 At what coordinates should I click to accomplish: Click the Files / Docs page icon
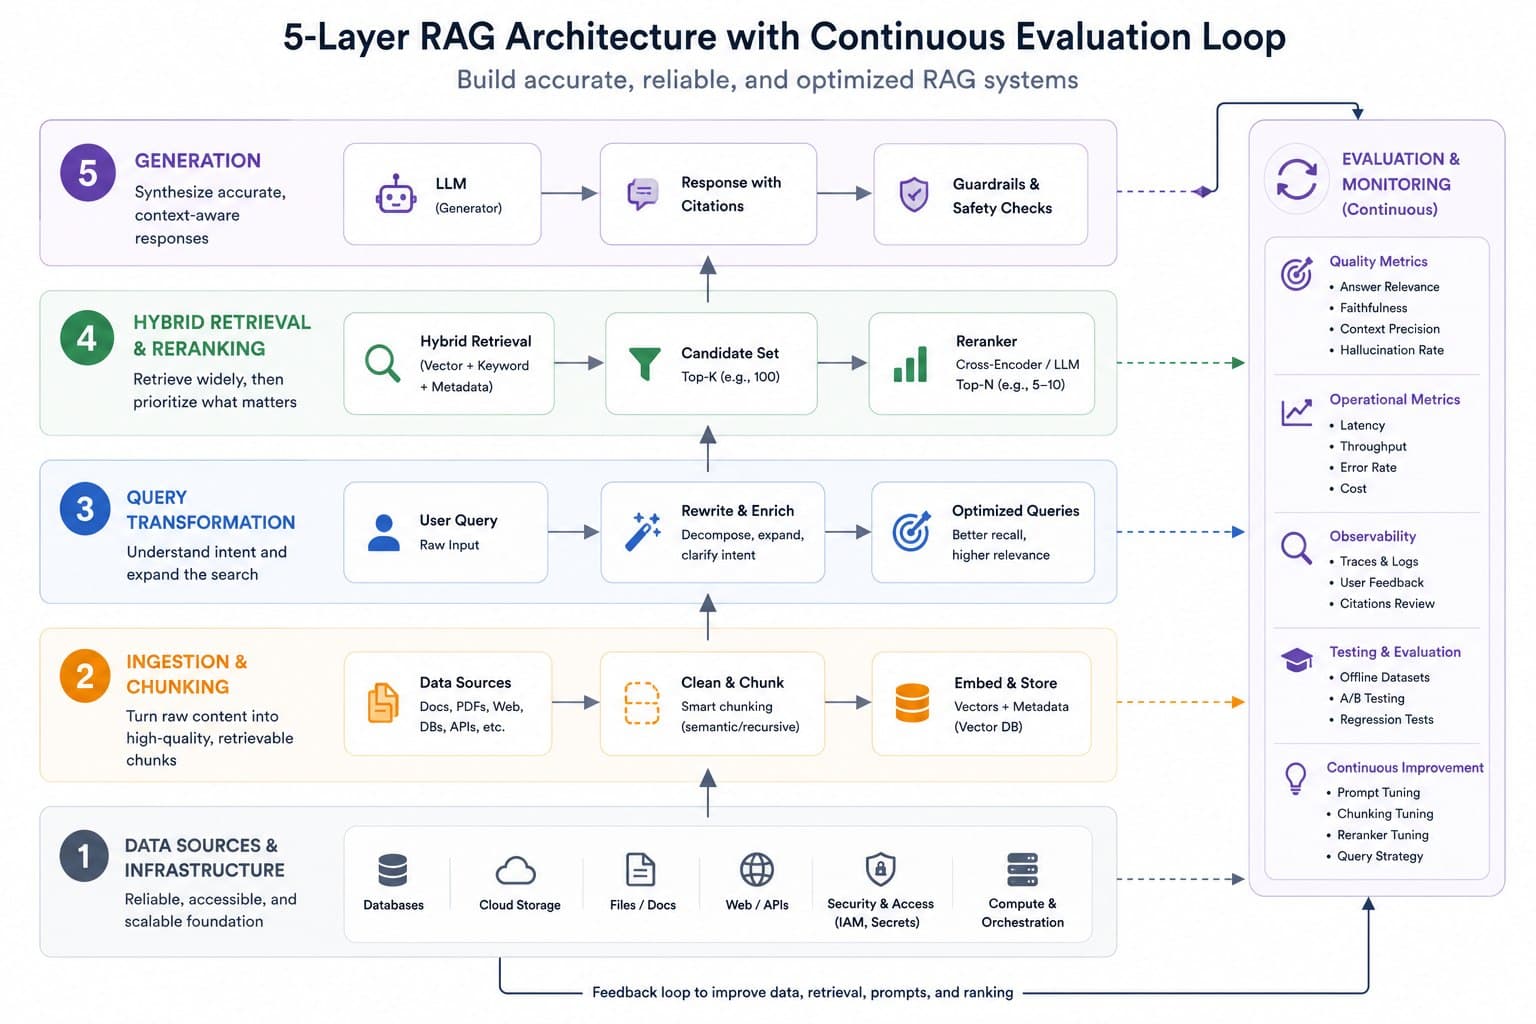(640, 870)
